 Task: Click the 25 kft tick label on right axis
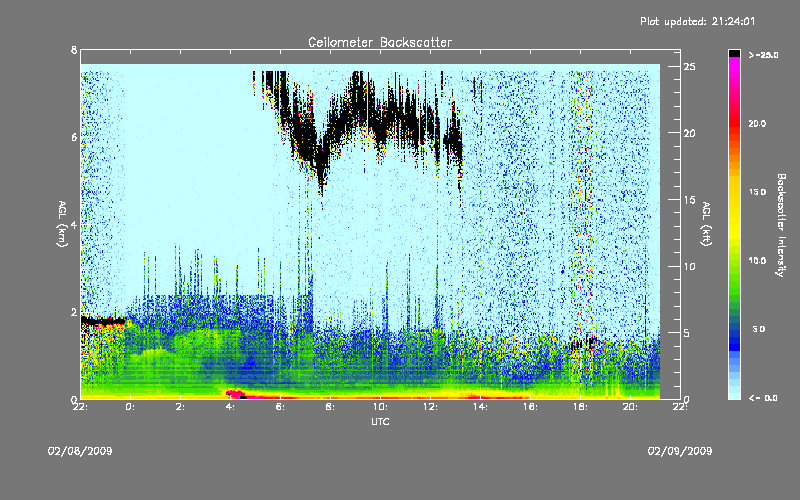(x=690, y=67)
